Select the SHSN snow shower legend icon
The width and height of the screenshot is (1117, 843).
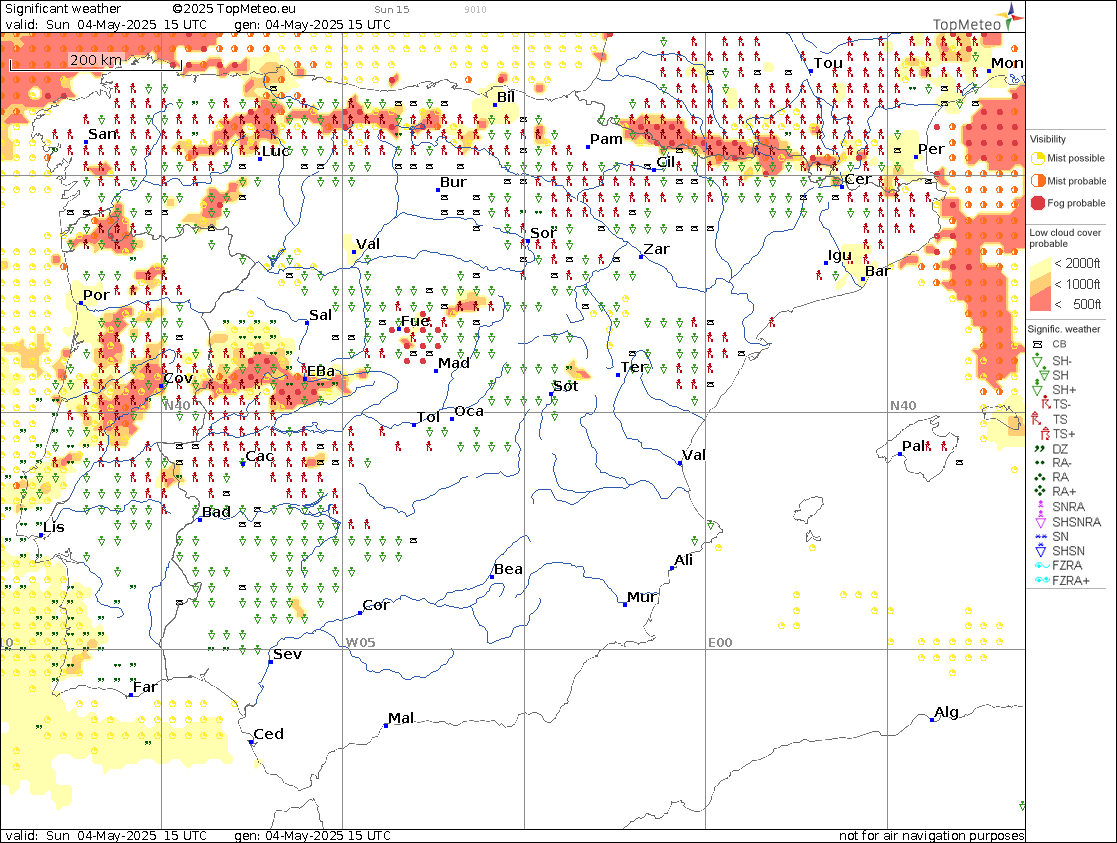[1040, 551]
